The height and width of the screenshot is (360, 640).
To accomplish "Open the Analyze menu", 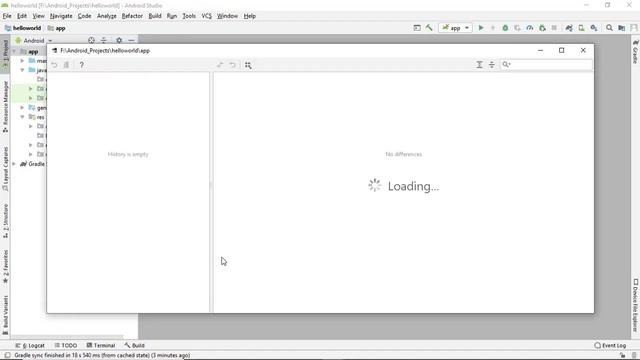I will [107, 16].
